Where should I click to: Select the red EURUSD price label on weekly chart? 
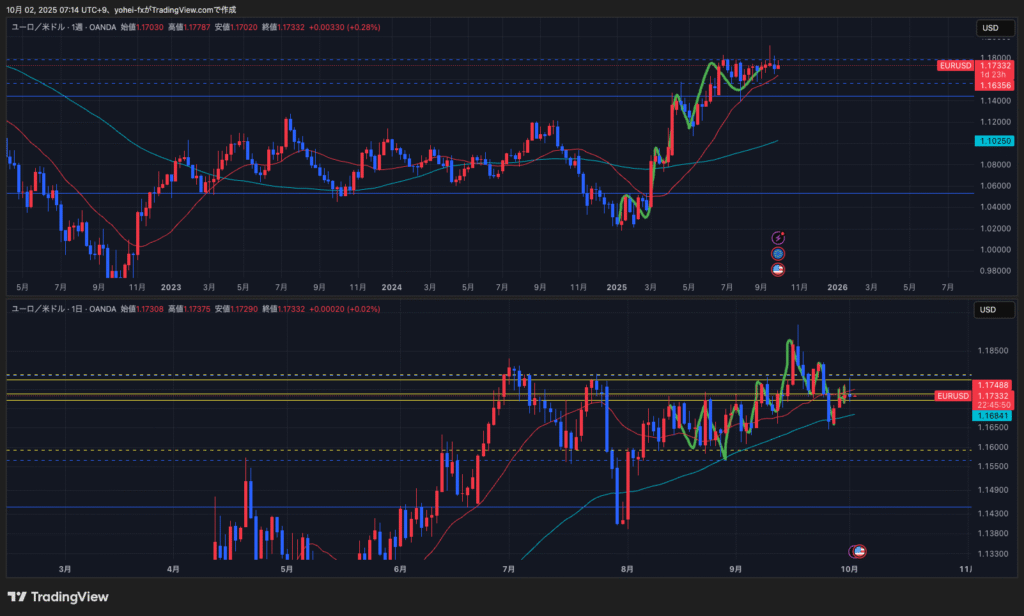(x=955, y=66)
